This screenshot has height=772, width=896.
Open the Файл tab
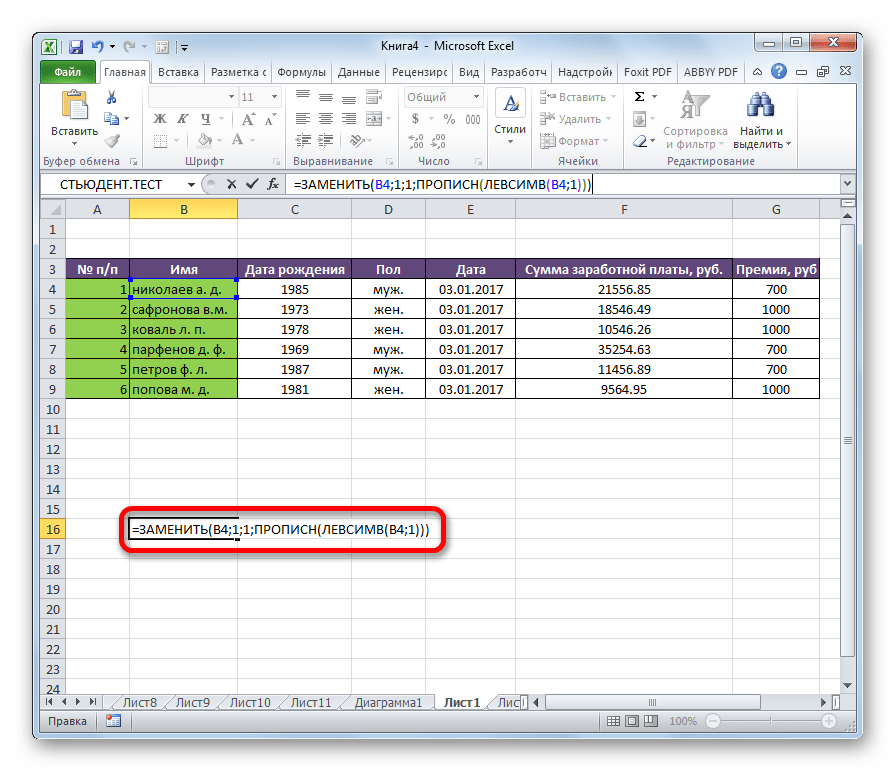coord(68,72)
